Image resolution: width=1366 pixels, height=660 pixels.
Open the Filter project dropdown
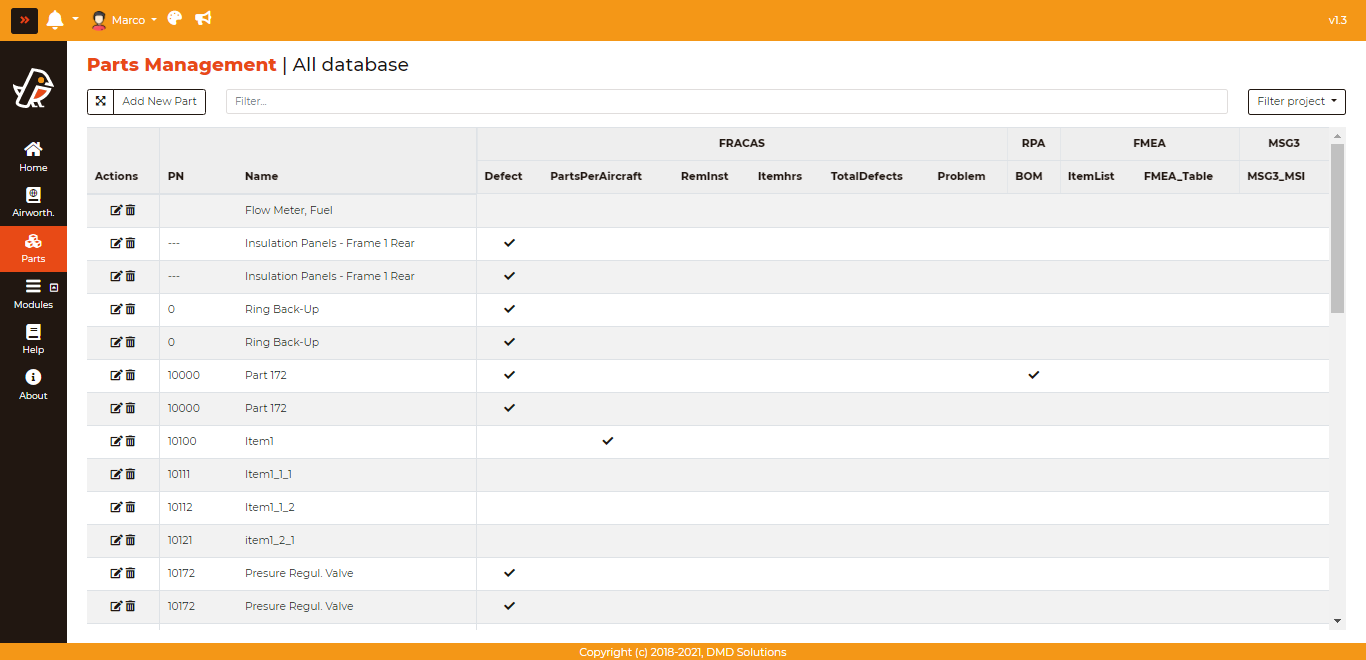tap(1296, 101)
